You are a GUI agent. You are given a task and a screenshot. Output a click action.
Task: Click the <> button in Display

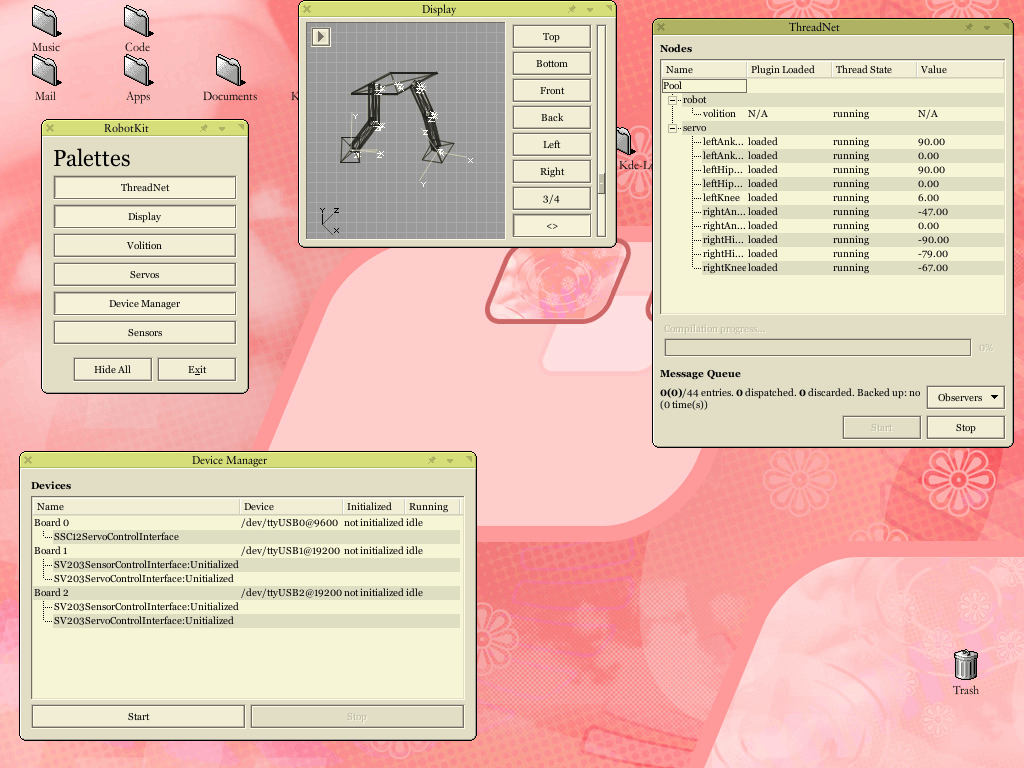(552, 226)
